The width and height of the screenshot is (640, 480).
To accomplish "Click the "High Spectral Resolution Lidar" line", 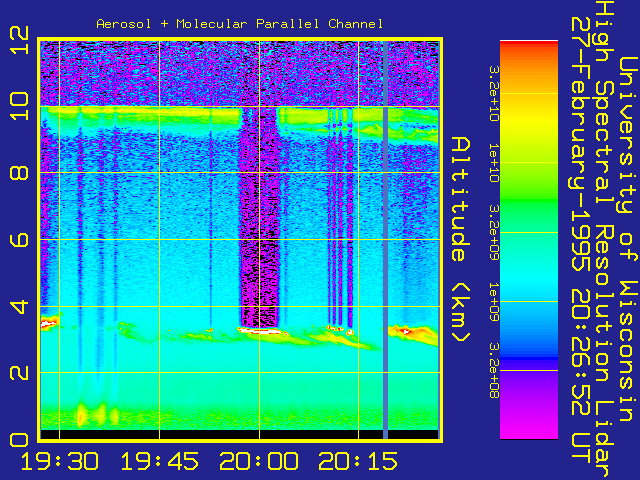I will click(604, 239).
